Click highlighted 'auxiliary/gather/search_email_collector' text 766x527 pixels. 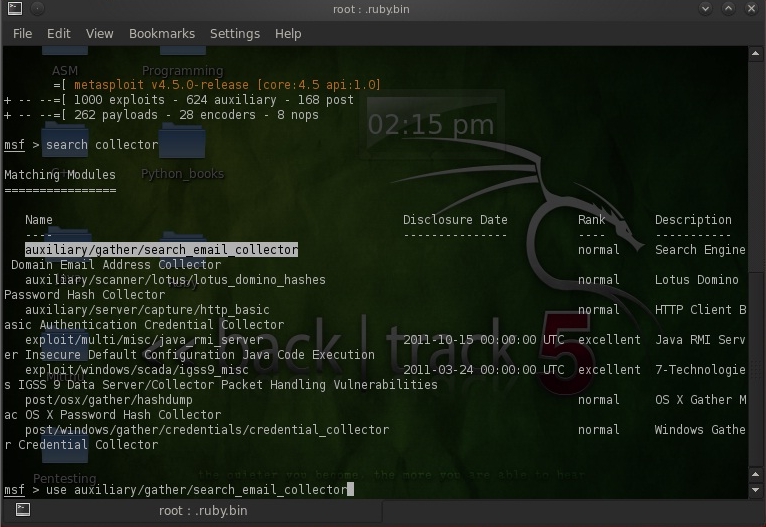tap(161, 250)
